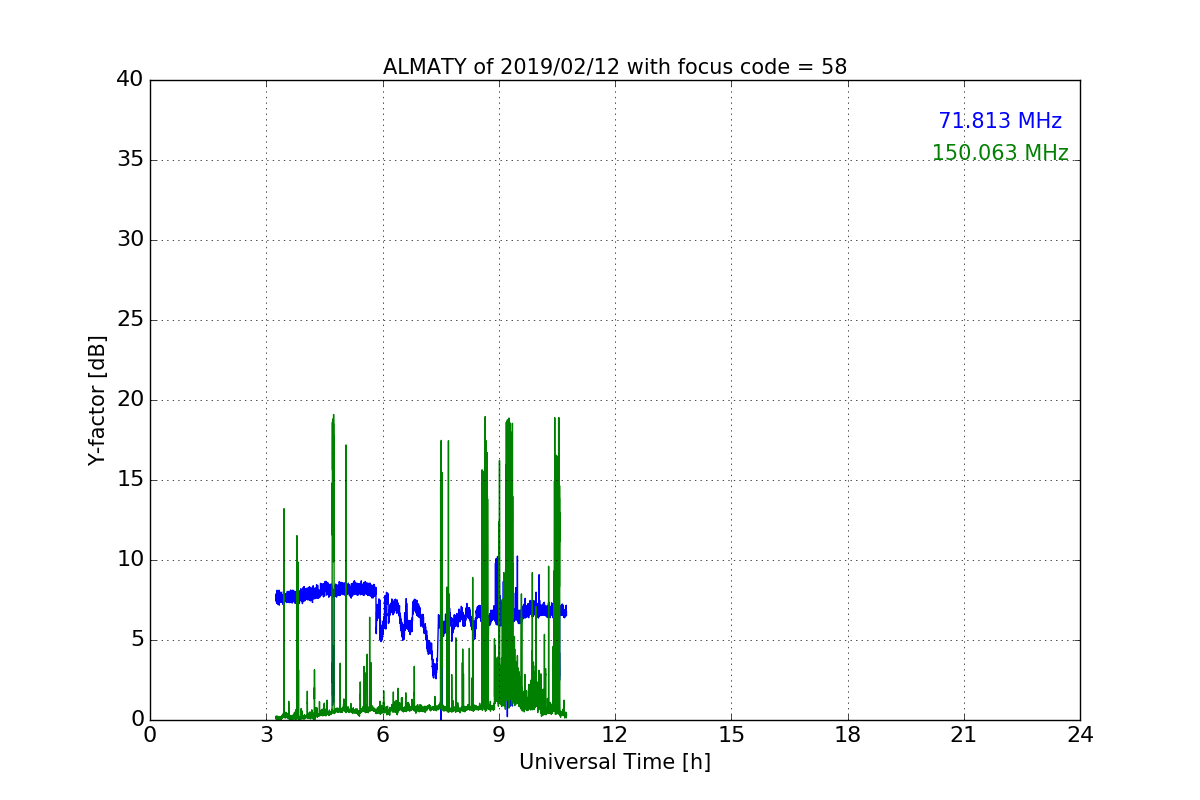Viewport: 1200px width, 800px height.
Task: Click the y-axis tick label 40
Action: coord(130,80)
